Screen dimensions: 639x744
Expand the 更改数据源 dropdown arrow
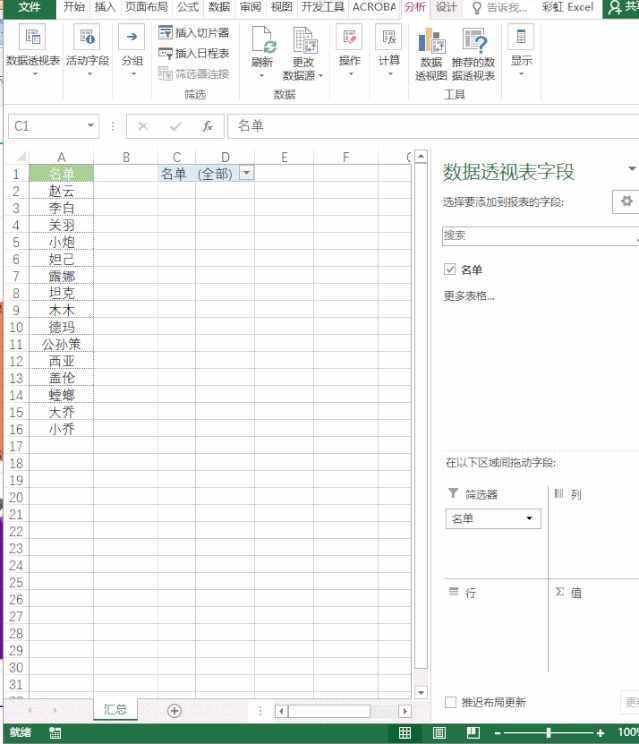point(321,76)
